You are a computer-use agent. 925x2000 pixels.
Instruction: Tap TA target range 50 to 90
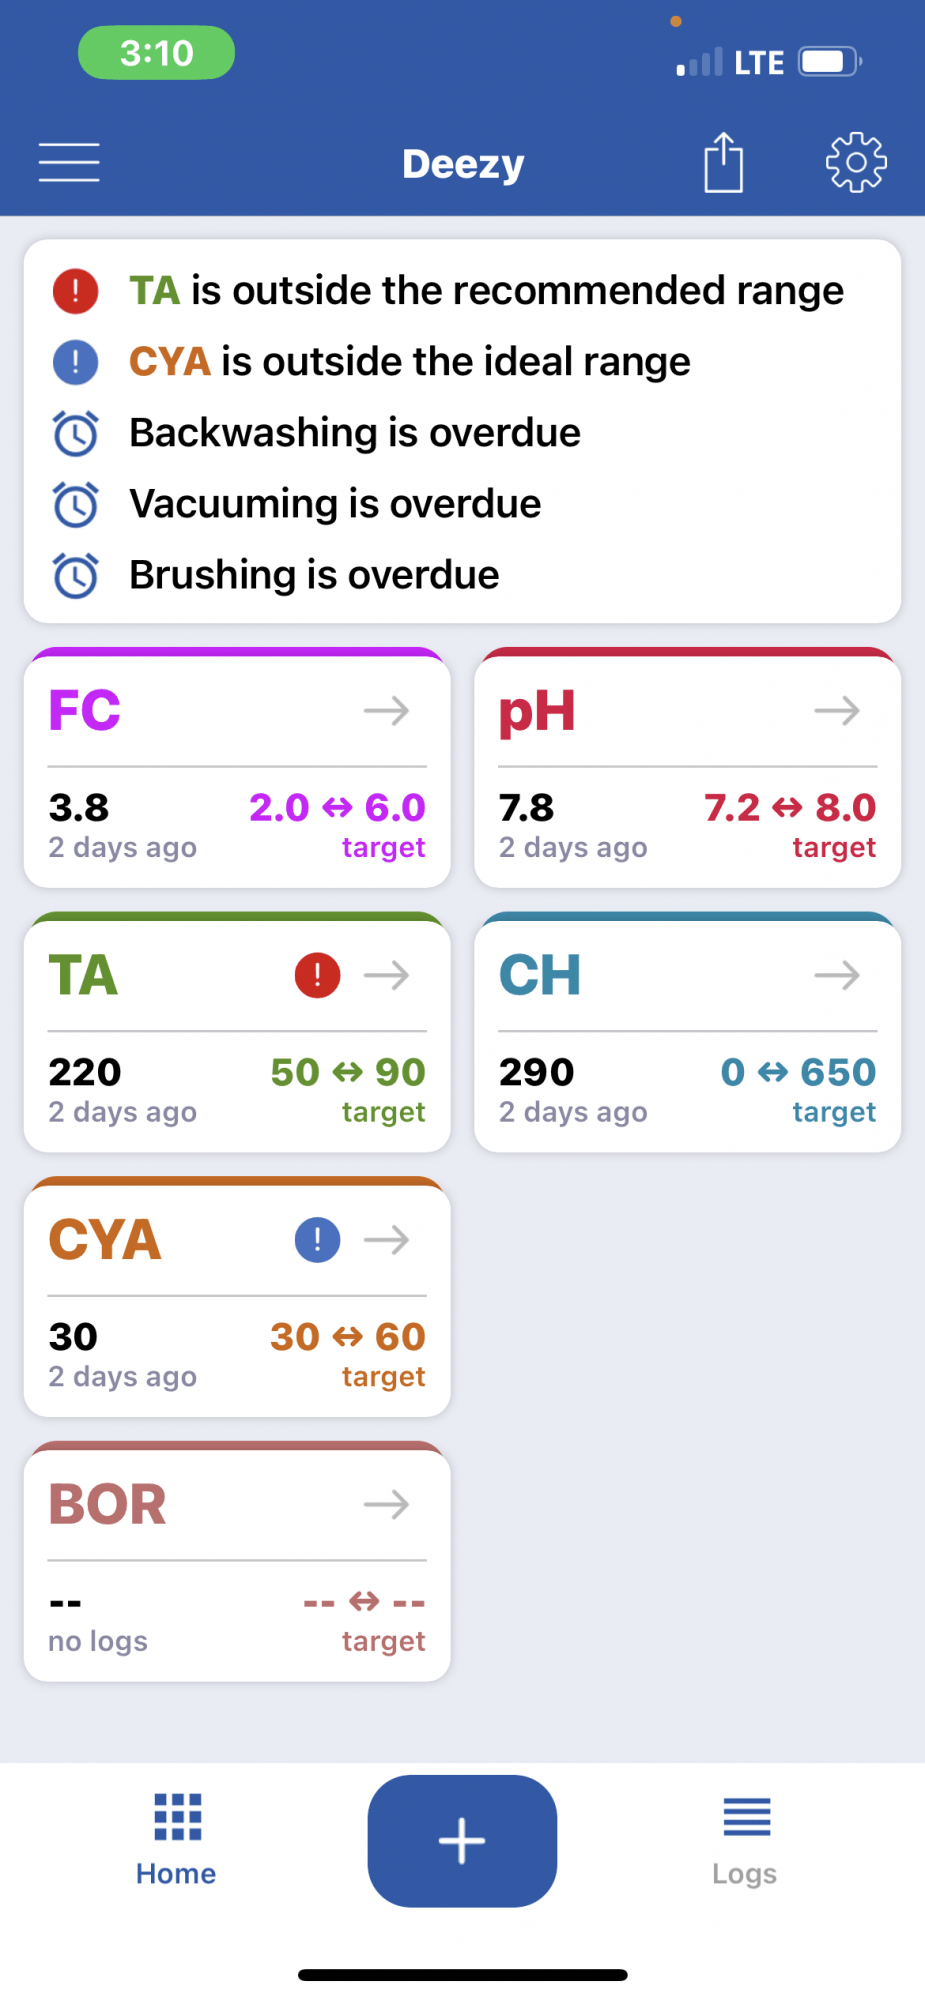point(348,1072)
